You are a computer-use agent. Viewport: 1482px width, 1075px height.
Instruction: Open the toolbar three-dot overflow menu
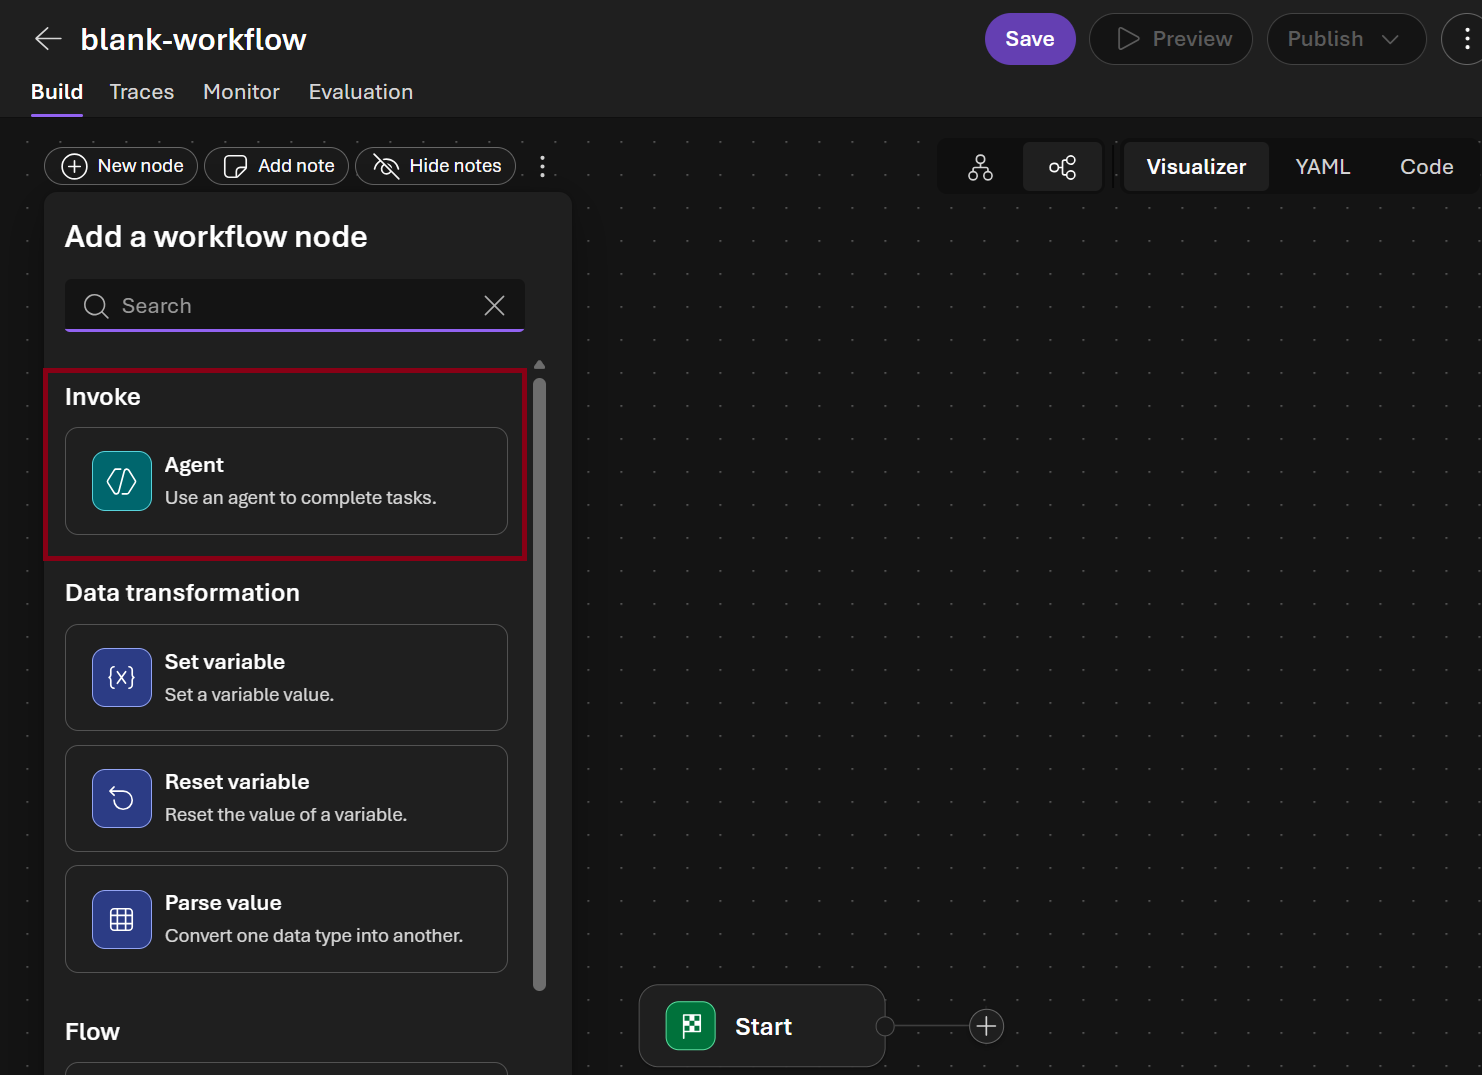543,166
